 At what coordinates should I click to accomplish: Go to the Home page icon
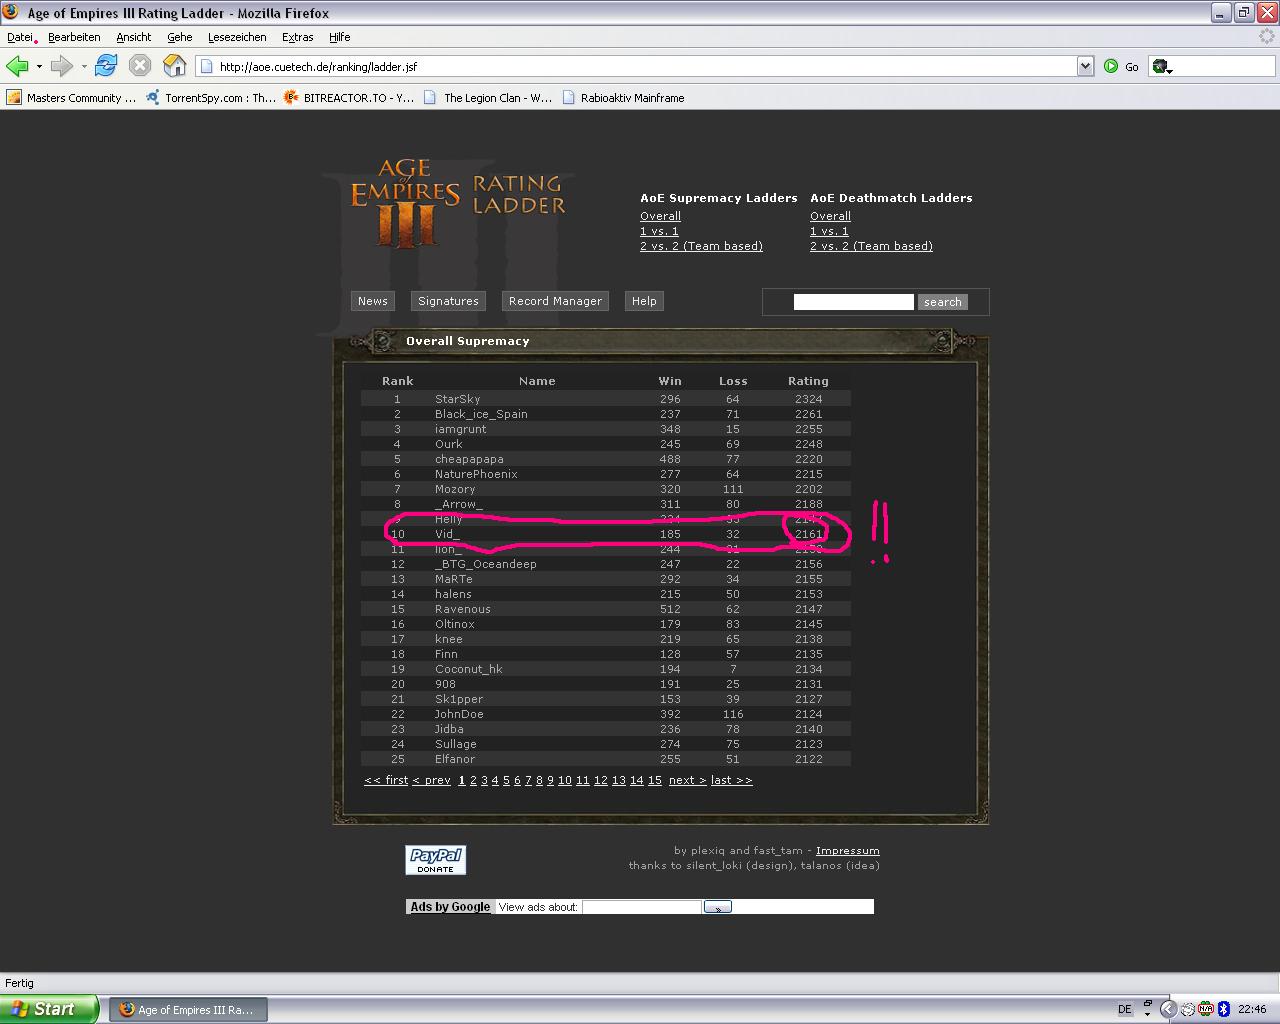(x=175, y=66)
